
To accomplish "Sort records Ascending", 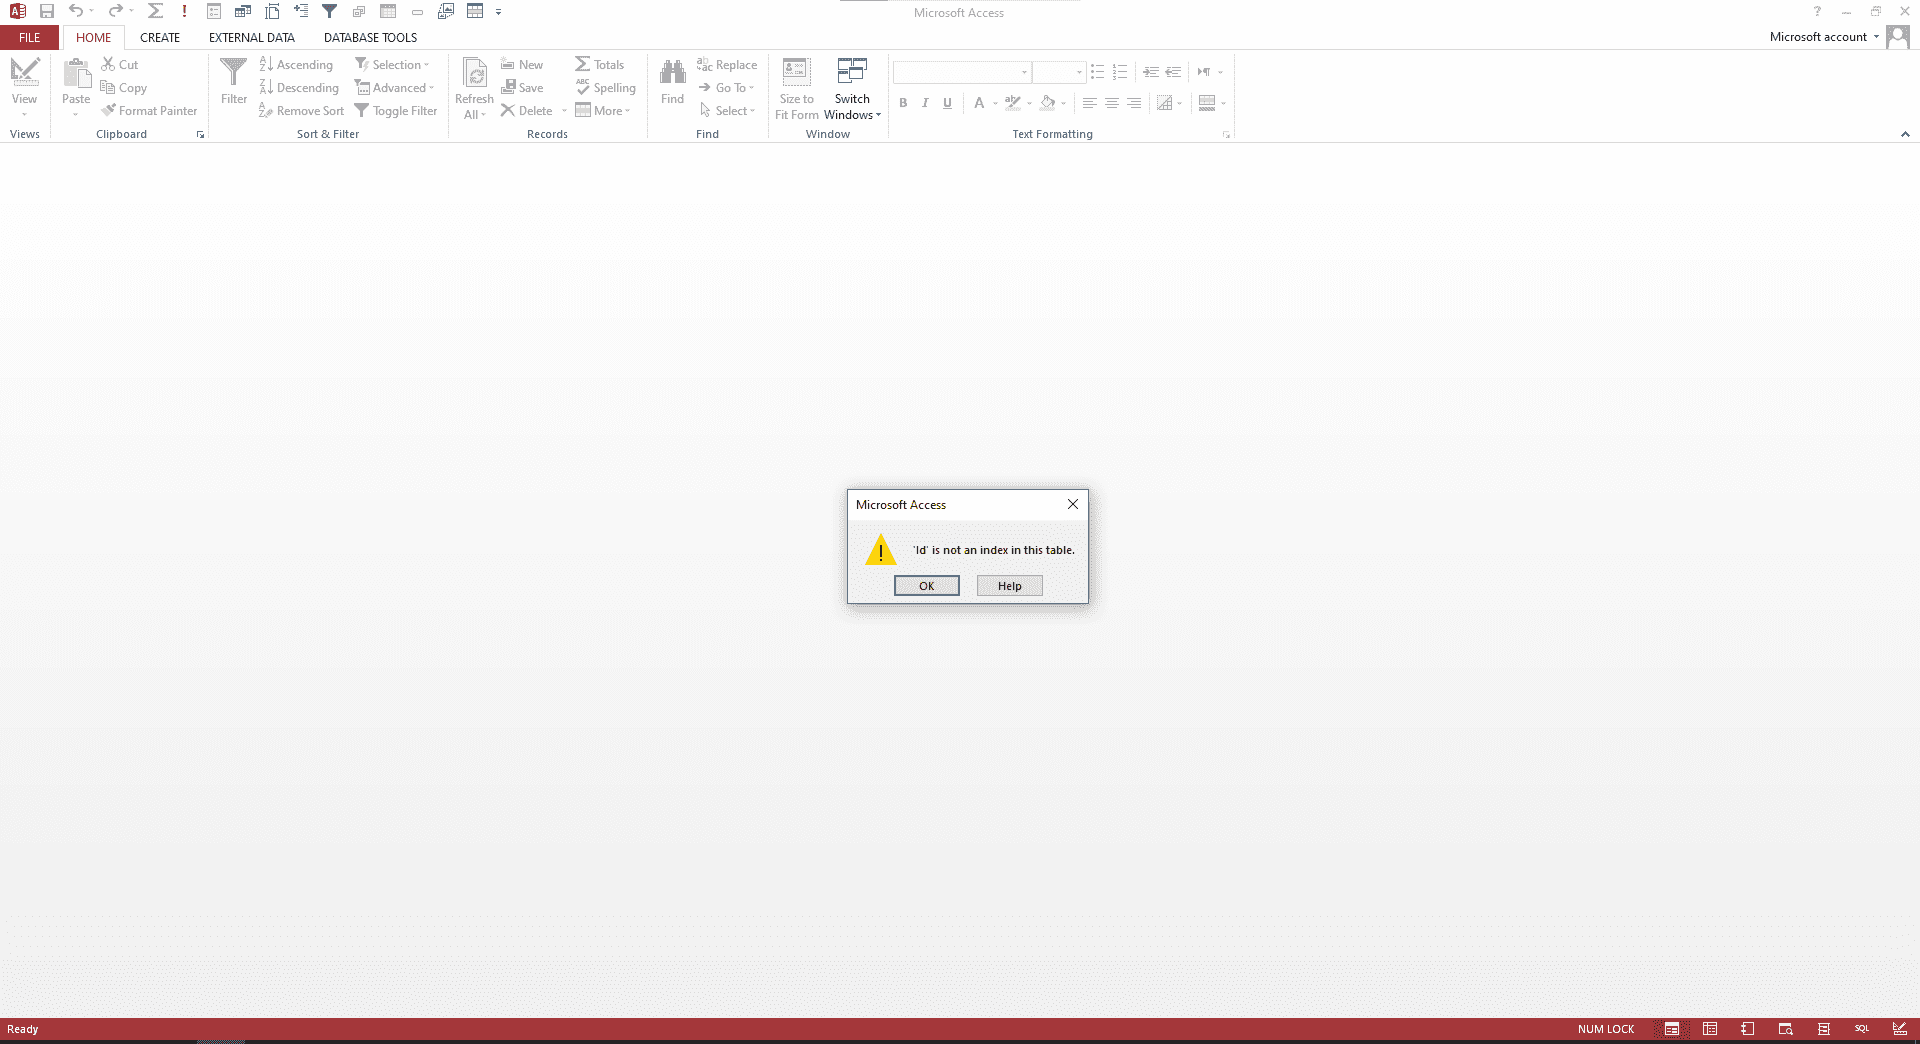I will pos(296,64).
